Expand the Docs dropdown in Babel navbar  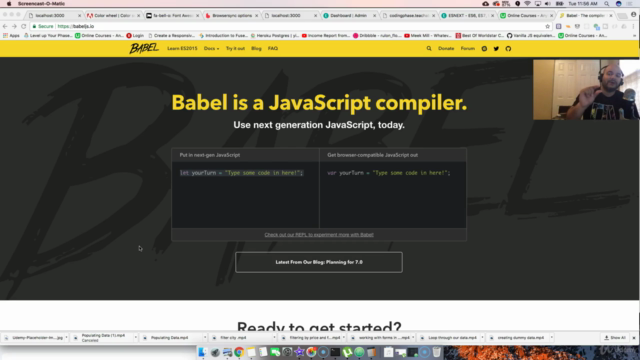coord(211,49)
